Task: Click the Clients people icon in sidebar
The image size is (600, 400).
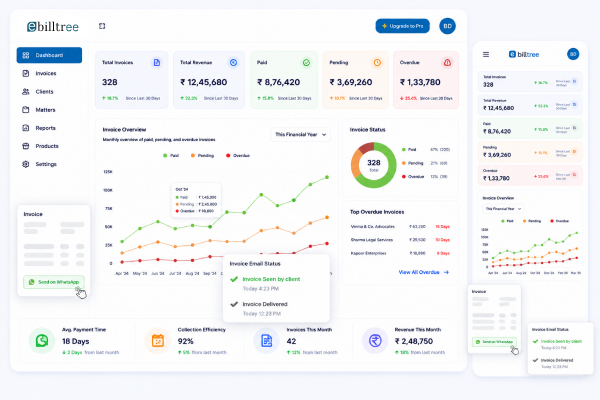Action: click(x=26, y=91)
